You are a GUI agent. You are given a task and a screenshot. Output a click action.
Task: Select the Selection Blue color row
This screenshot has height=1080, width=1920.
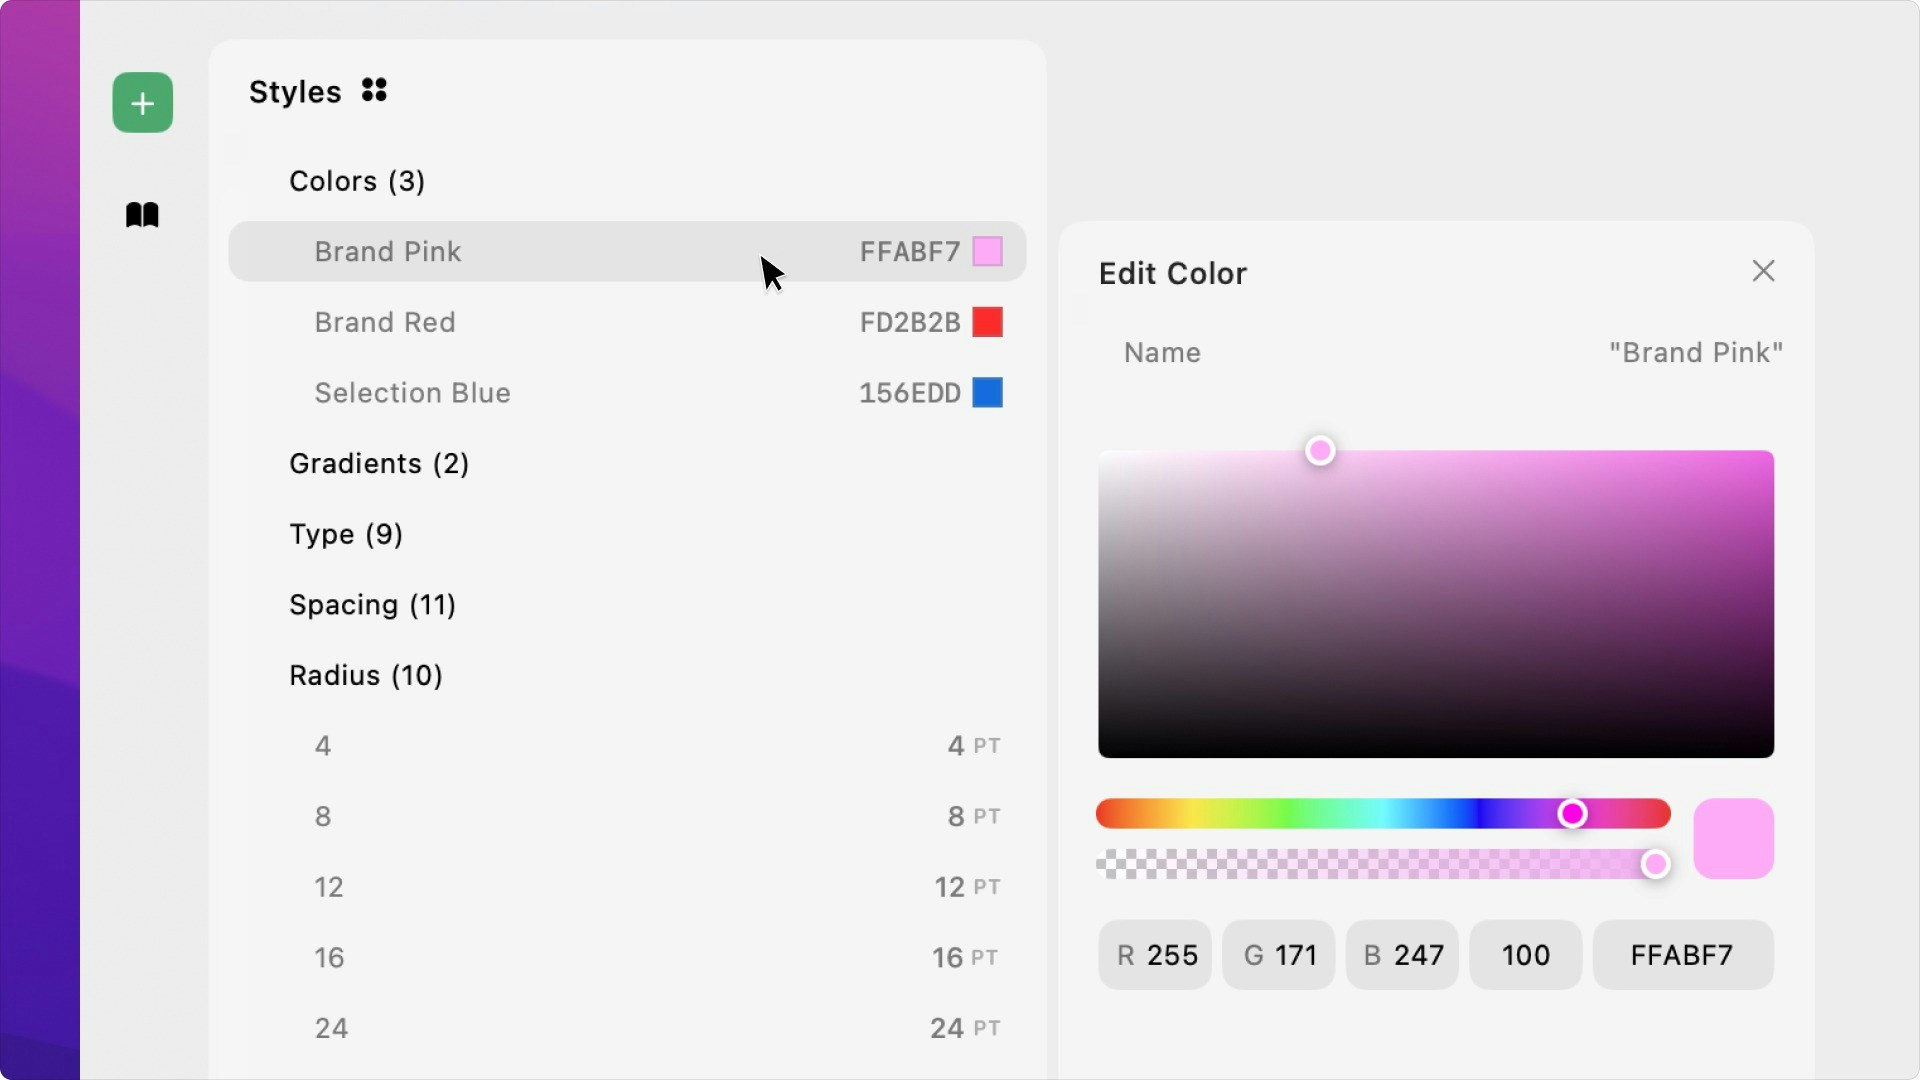(x=627, y=392)
